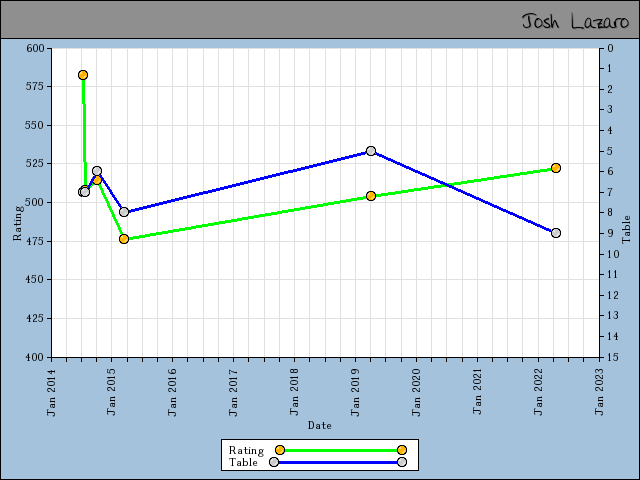The height and width of the screenshot is (480, 640).
Task: Click the Rating label in the legend
Action: (x=246, y=450)
